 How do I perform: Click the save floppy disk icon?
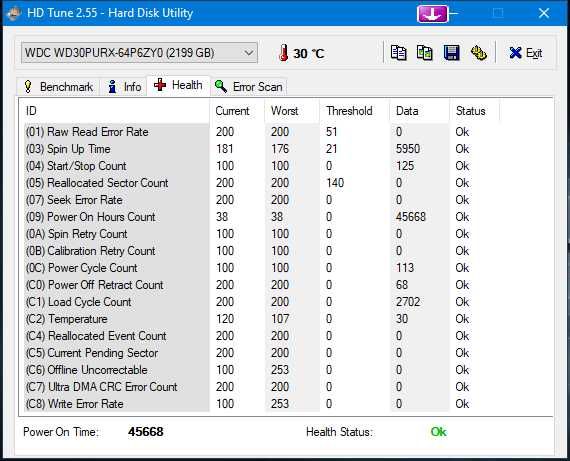click(451, 53)
